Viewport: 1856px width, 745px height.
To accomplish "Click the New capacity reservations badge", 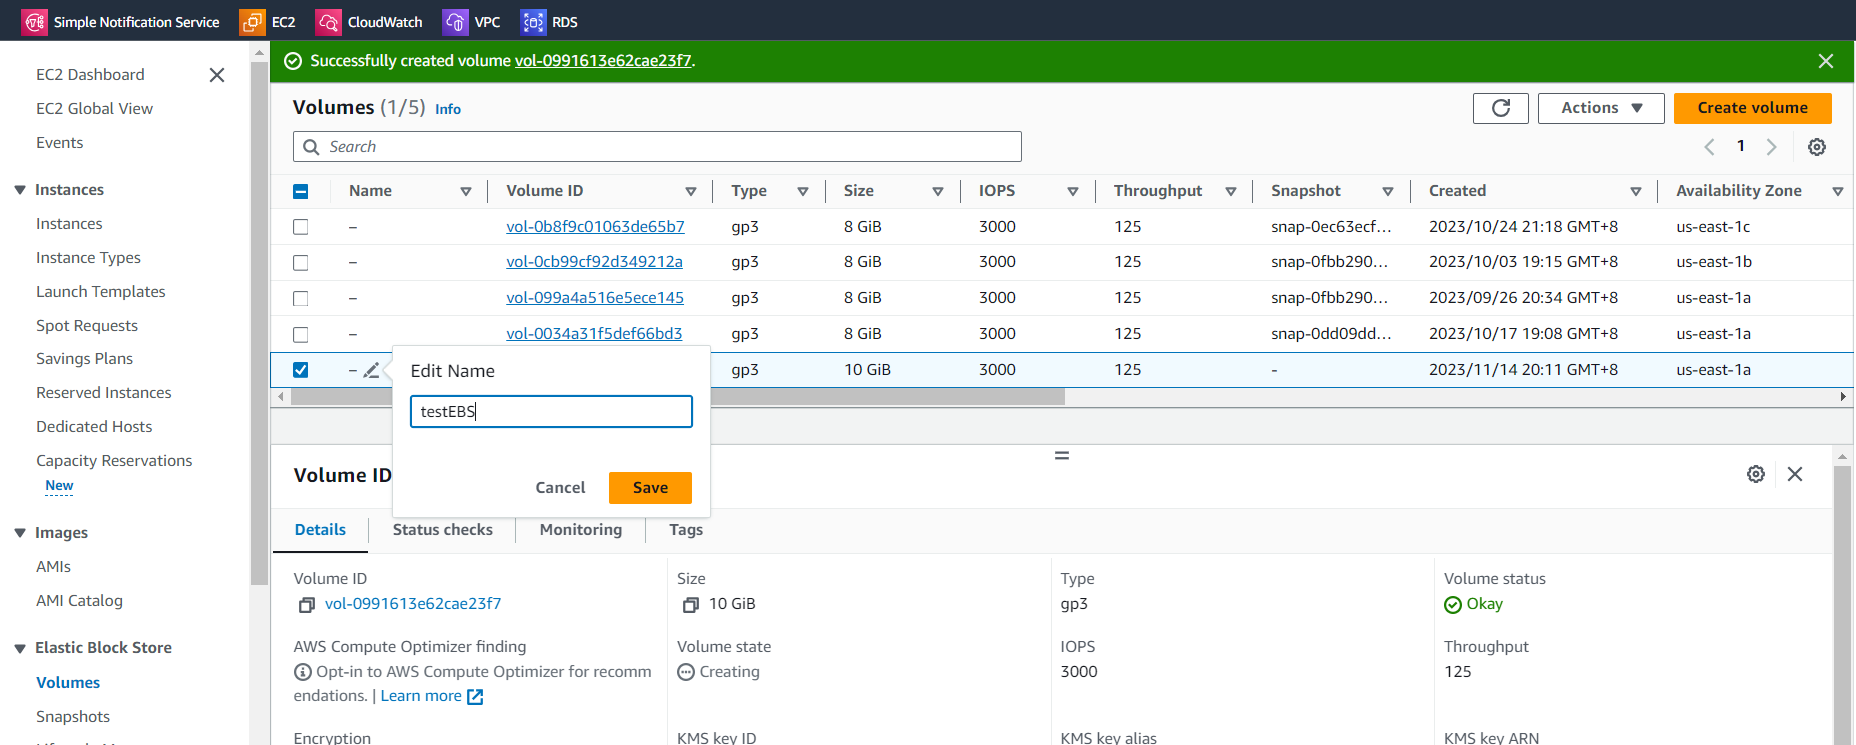I will tap(59, 486).
